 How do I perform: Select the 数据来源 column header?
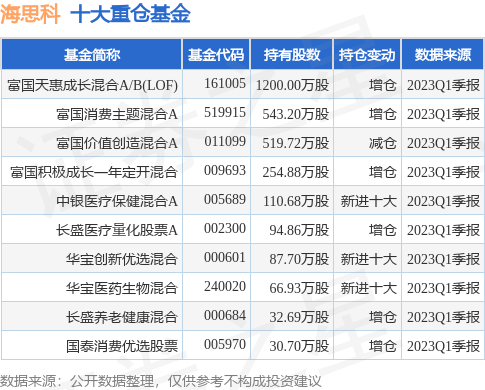443,55
